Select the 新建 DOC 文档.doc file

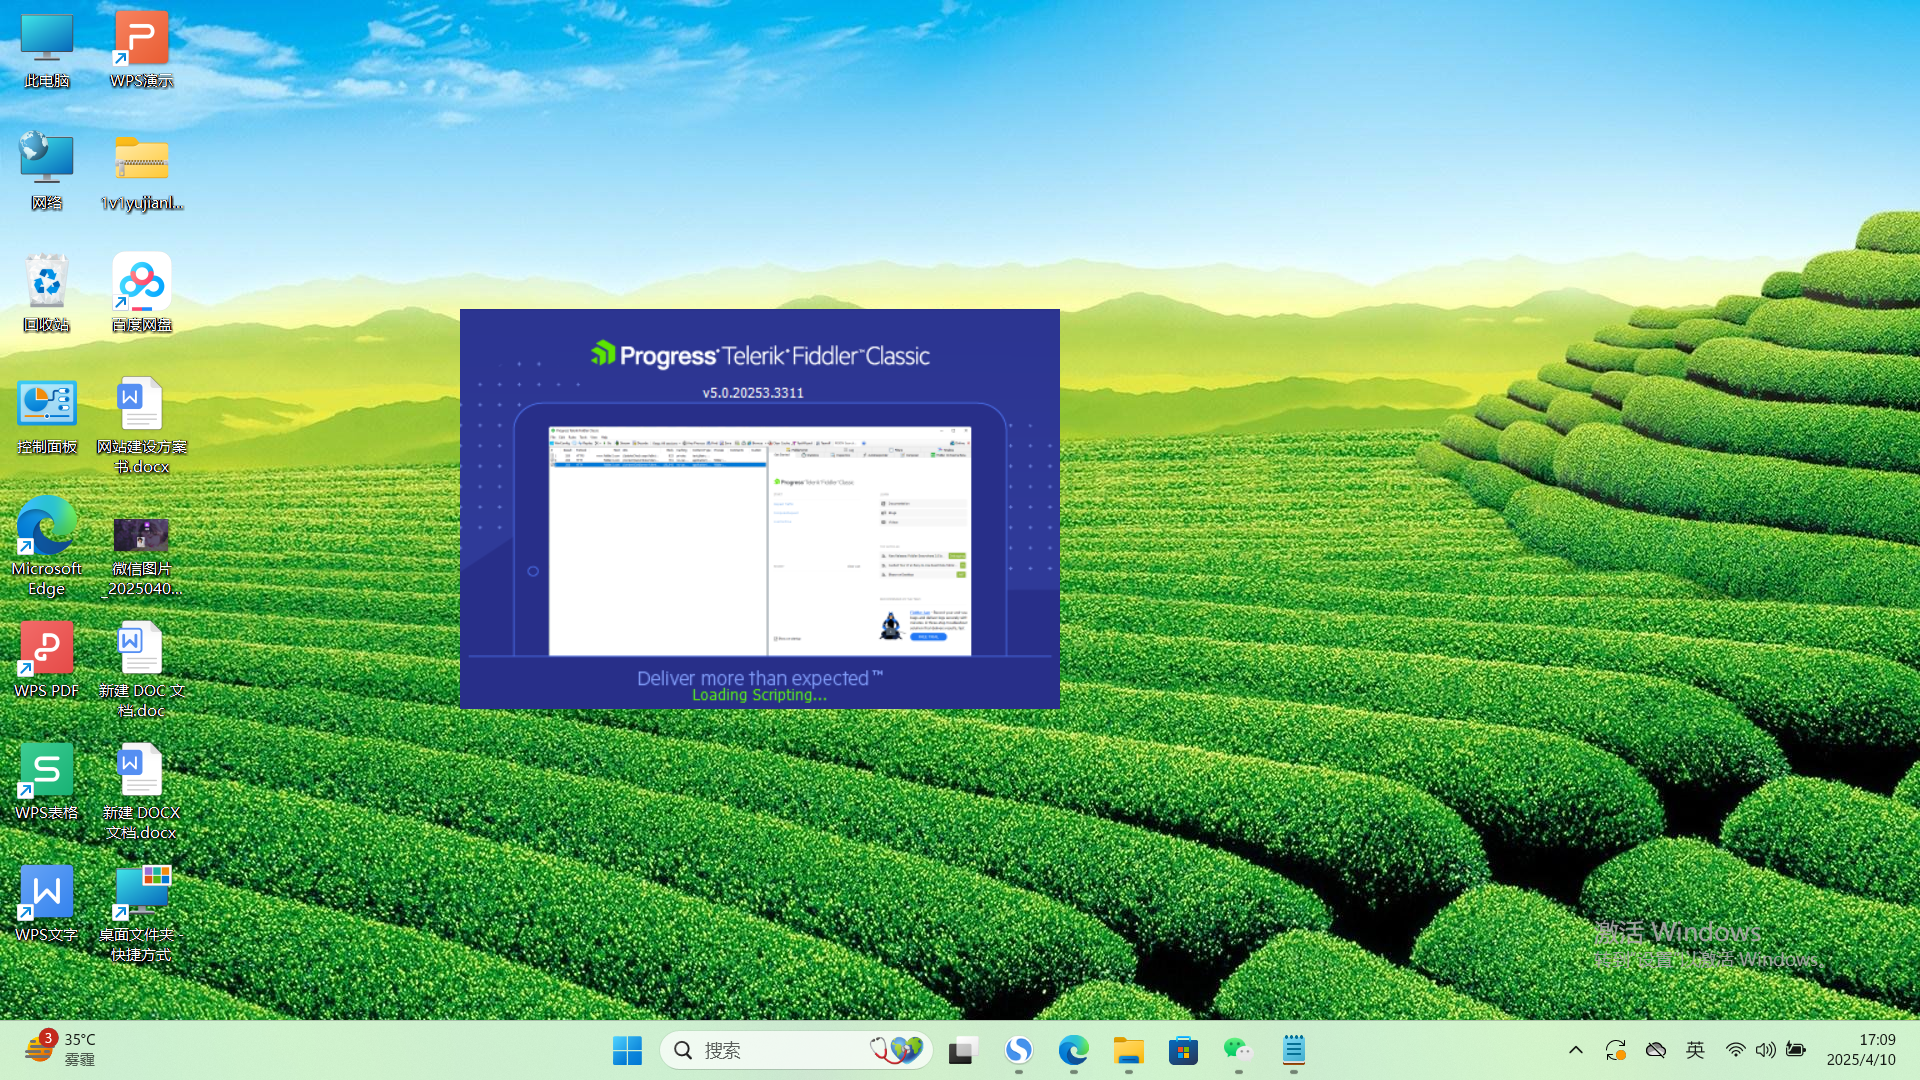141,670
